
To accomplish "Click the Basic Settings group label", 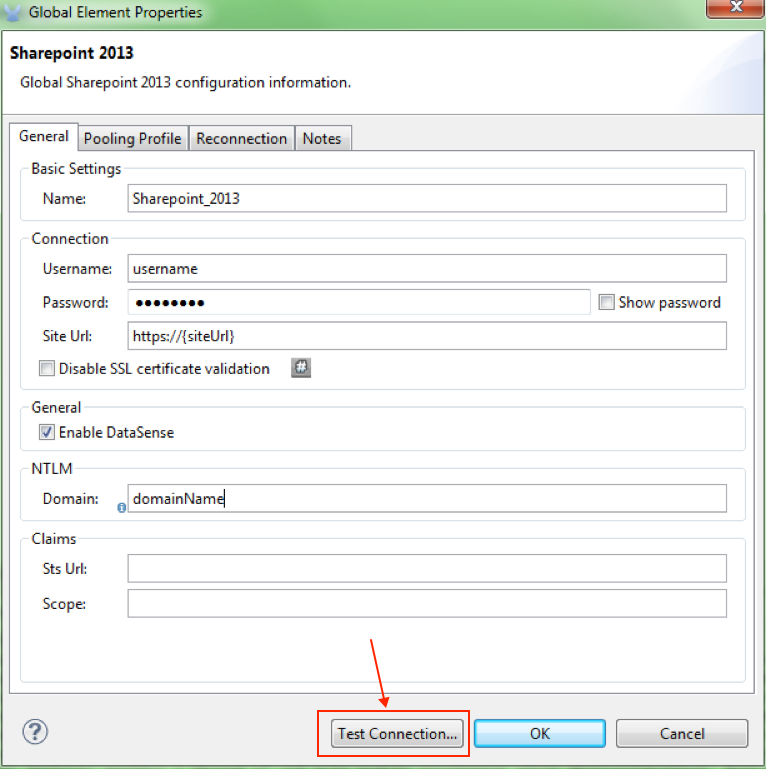I will [x=76, y=169].
